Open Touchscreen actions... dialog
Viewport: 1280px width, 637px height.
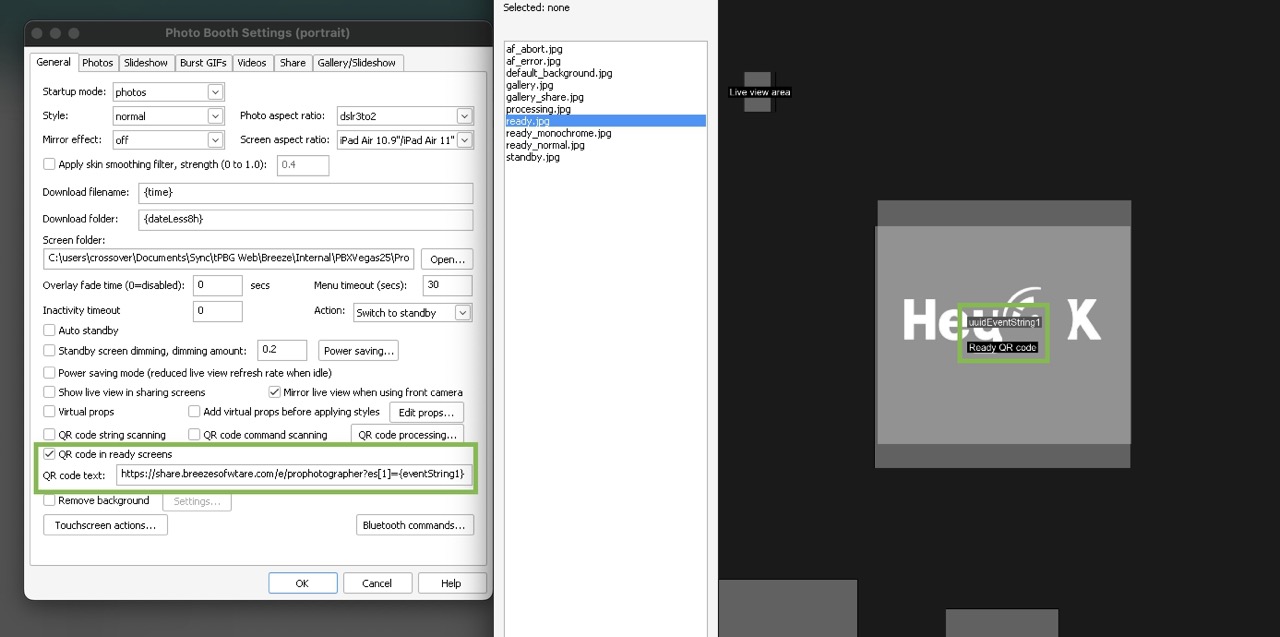(x=105, y=525)
